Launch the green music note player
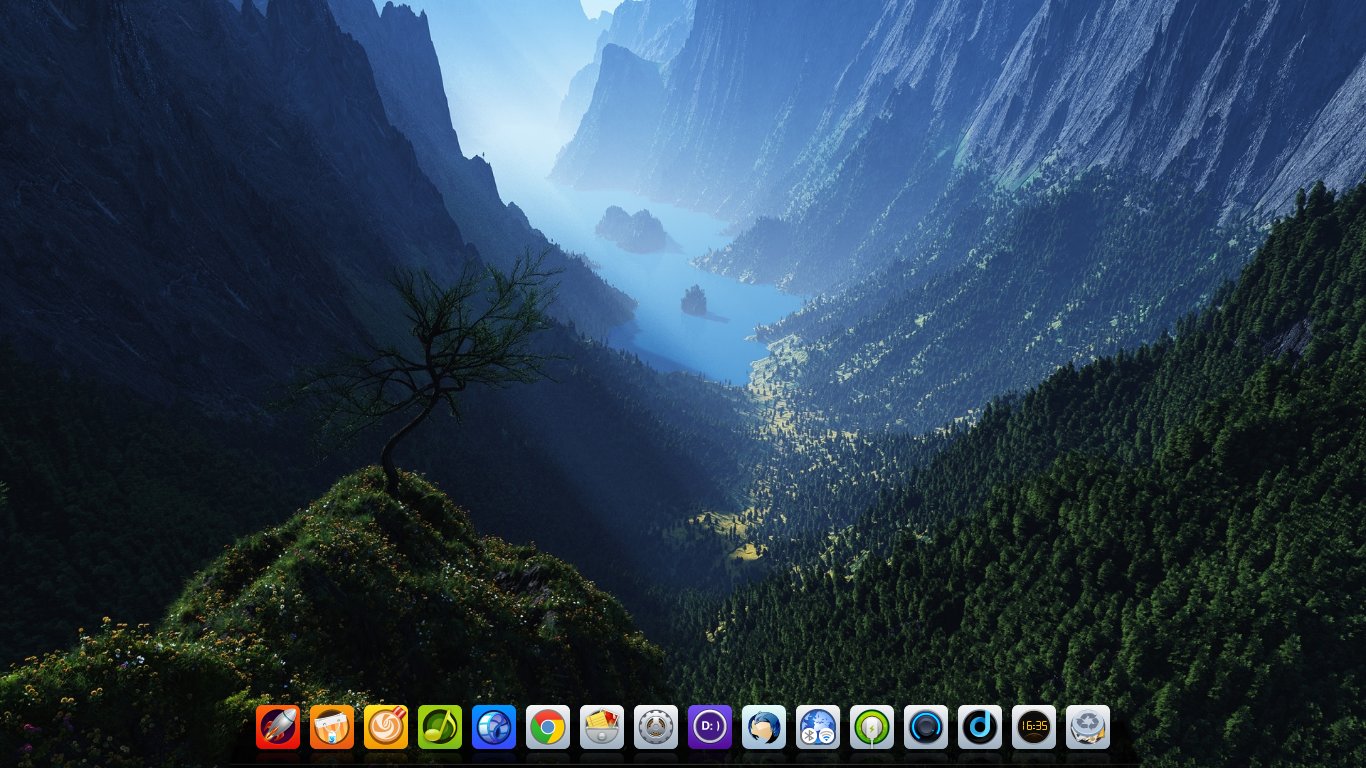 (x=440, y=727)
